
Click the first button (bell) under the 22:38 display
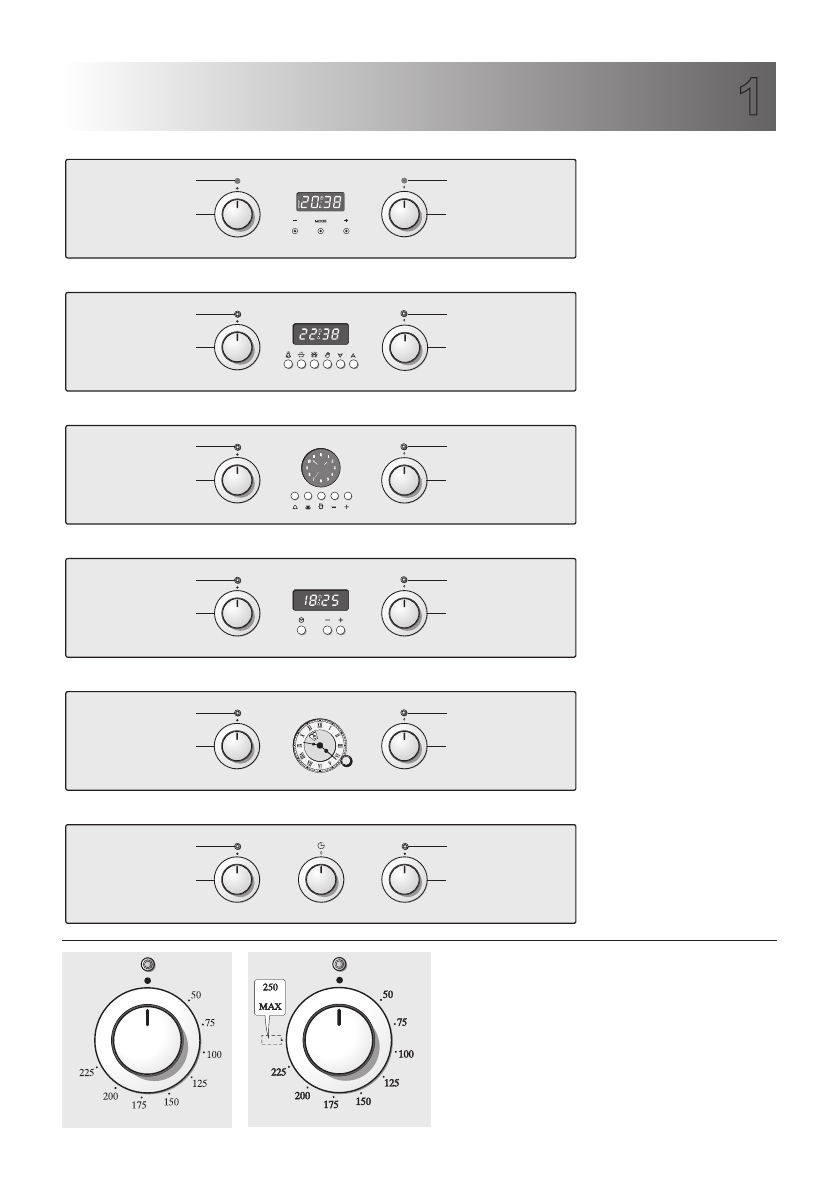click(x=289, y=365)
